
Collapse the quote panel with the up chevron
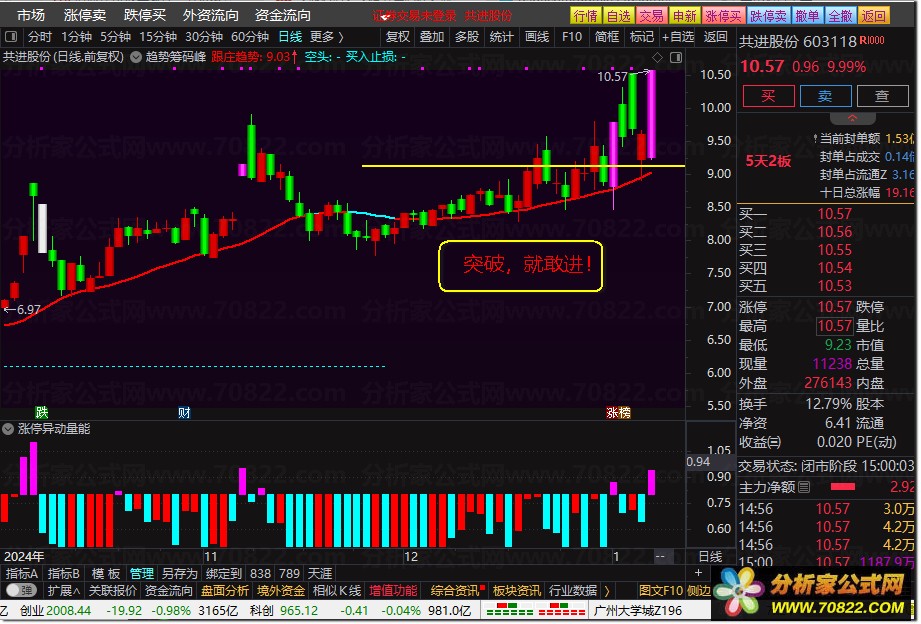tap(852, 118)
